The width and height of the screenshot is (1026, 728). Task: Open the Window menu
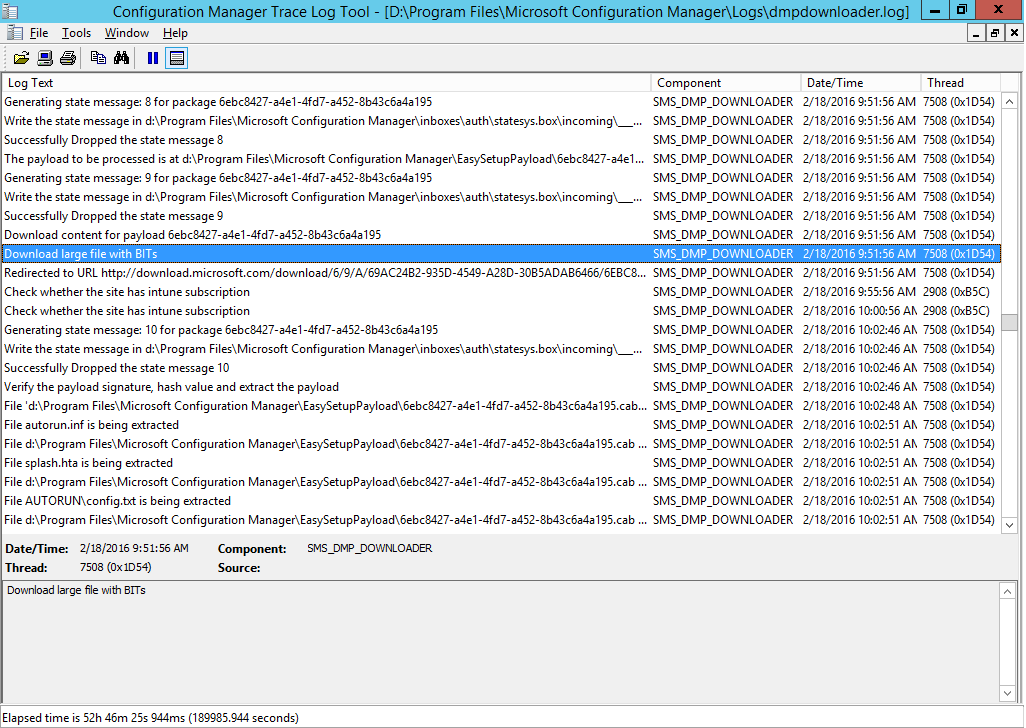(x=127, y=33)
